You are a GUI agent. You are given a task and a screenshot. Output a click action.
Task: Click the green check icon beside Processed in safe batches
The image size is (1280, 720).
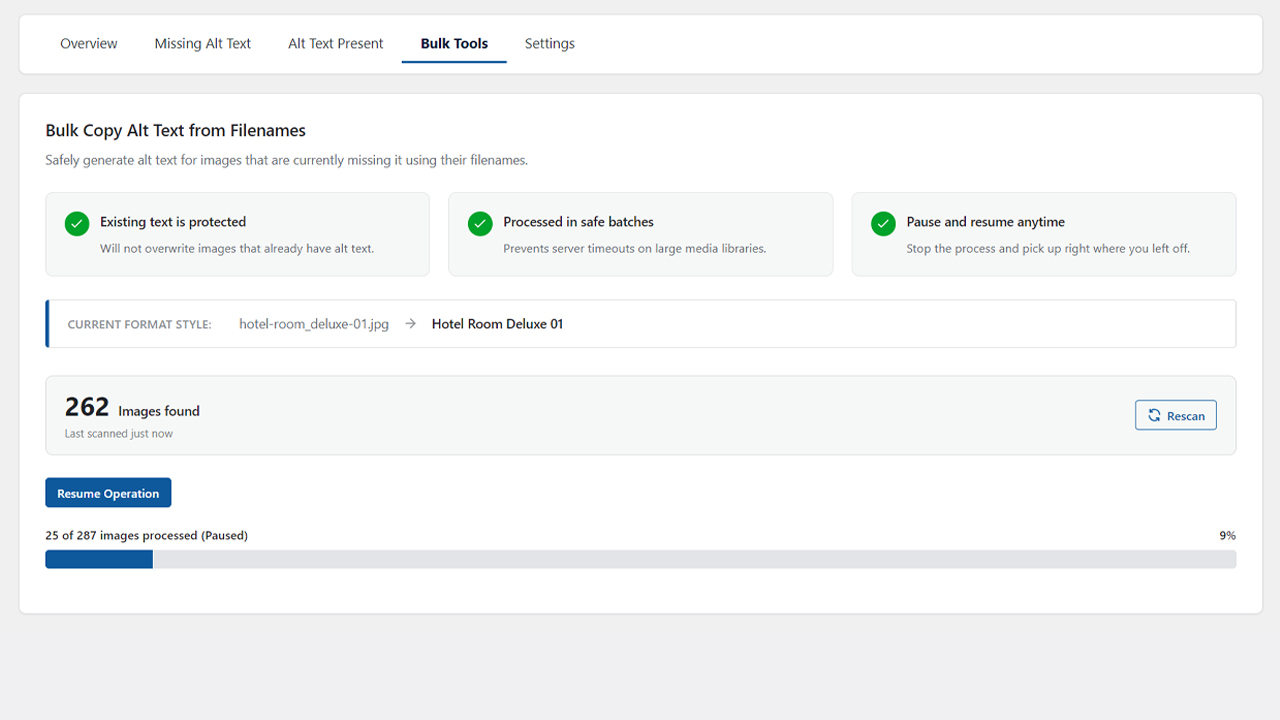(480, 223)
